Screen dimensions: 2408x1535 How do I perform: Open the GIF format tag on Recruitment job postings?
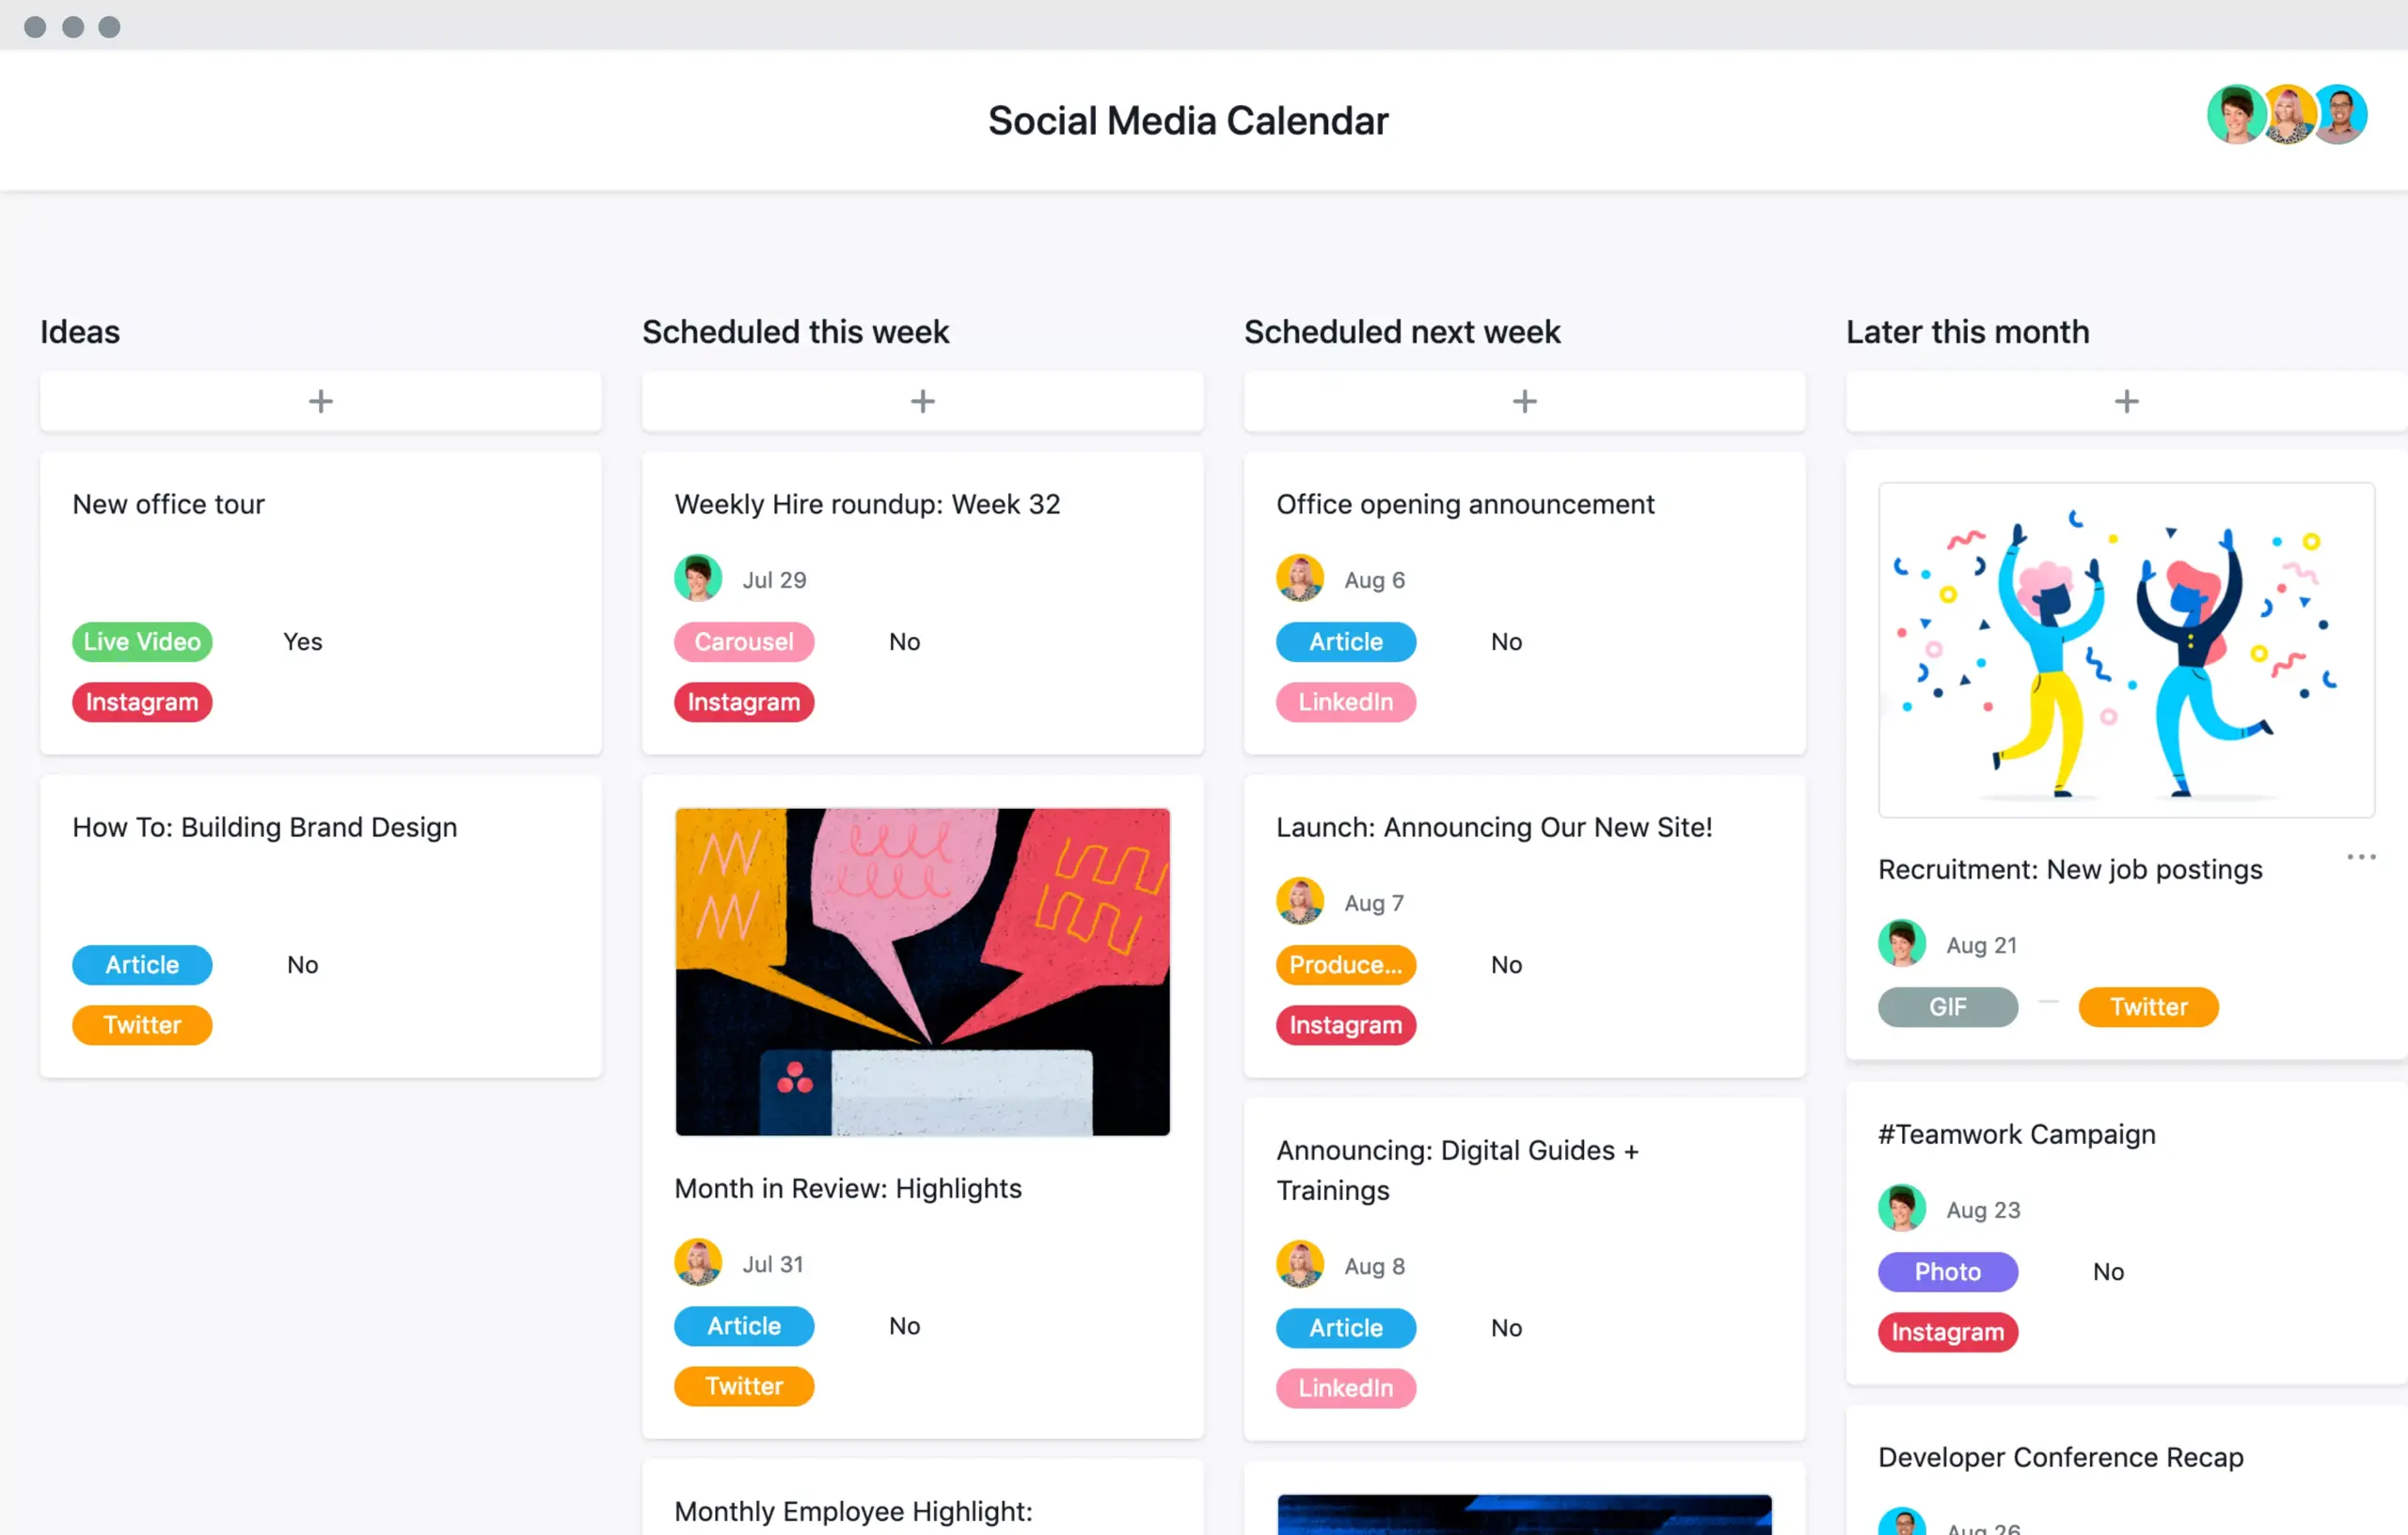point(1946,1005)
